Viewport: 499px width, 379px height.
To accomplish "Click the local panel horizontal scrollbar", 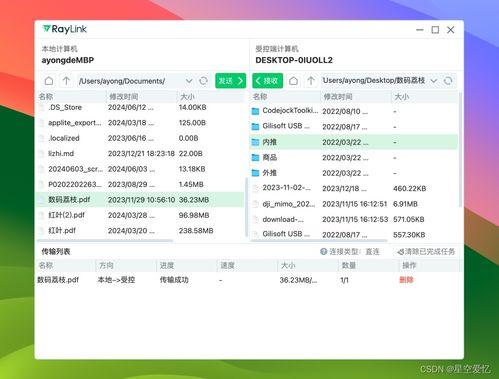I will click(x=105, y=240).
